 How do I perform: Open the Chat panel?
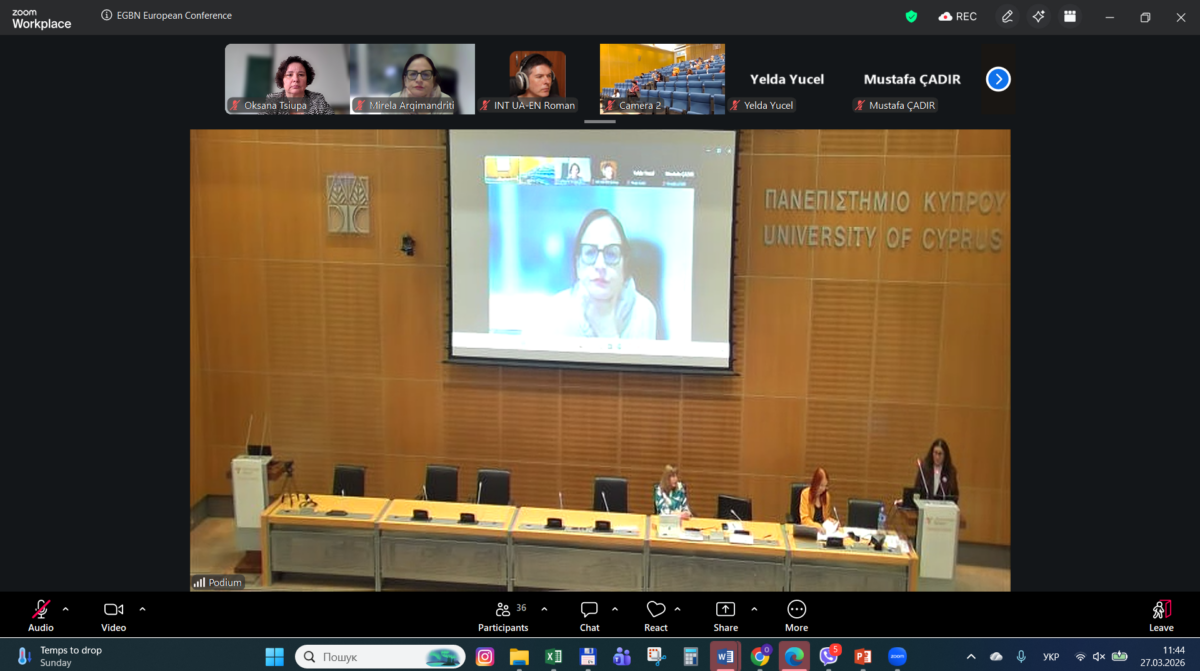tap(589, 614)
